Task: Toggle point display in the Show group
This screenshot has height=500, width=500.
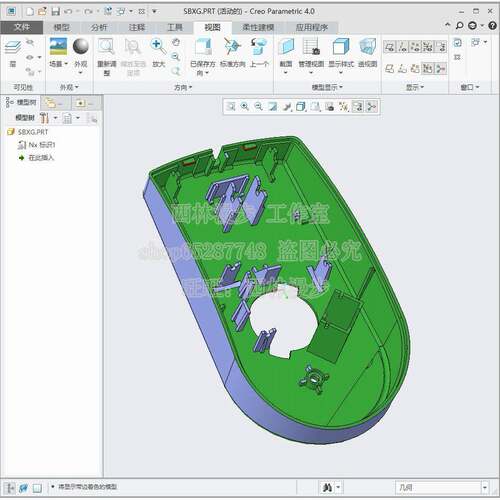Action: click(x=415, y=47)
